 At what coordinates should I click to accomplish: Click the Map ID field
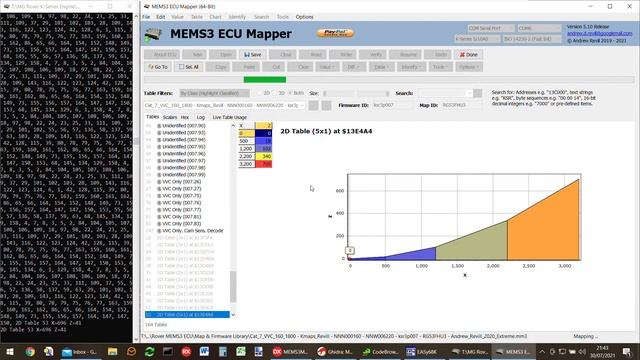(x=461, y=105)
